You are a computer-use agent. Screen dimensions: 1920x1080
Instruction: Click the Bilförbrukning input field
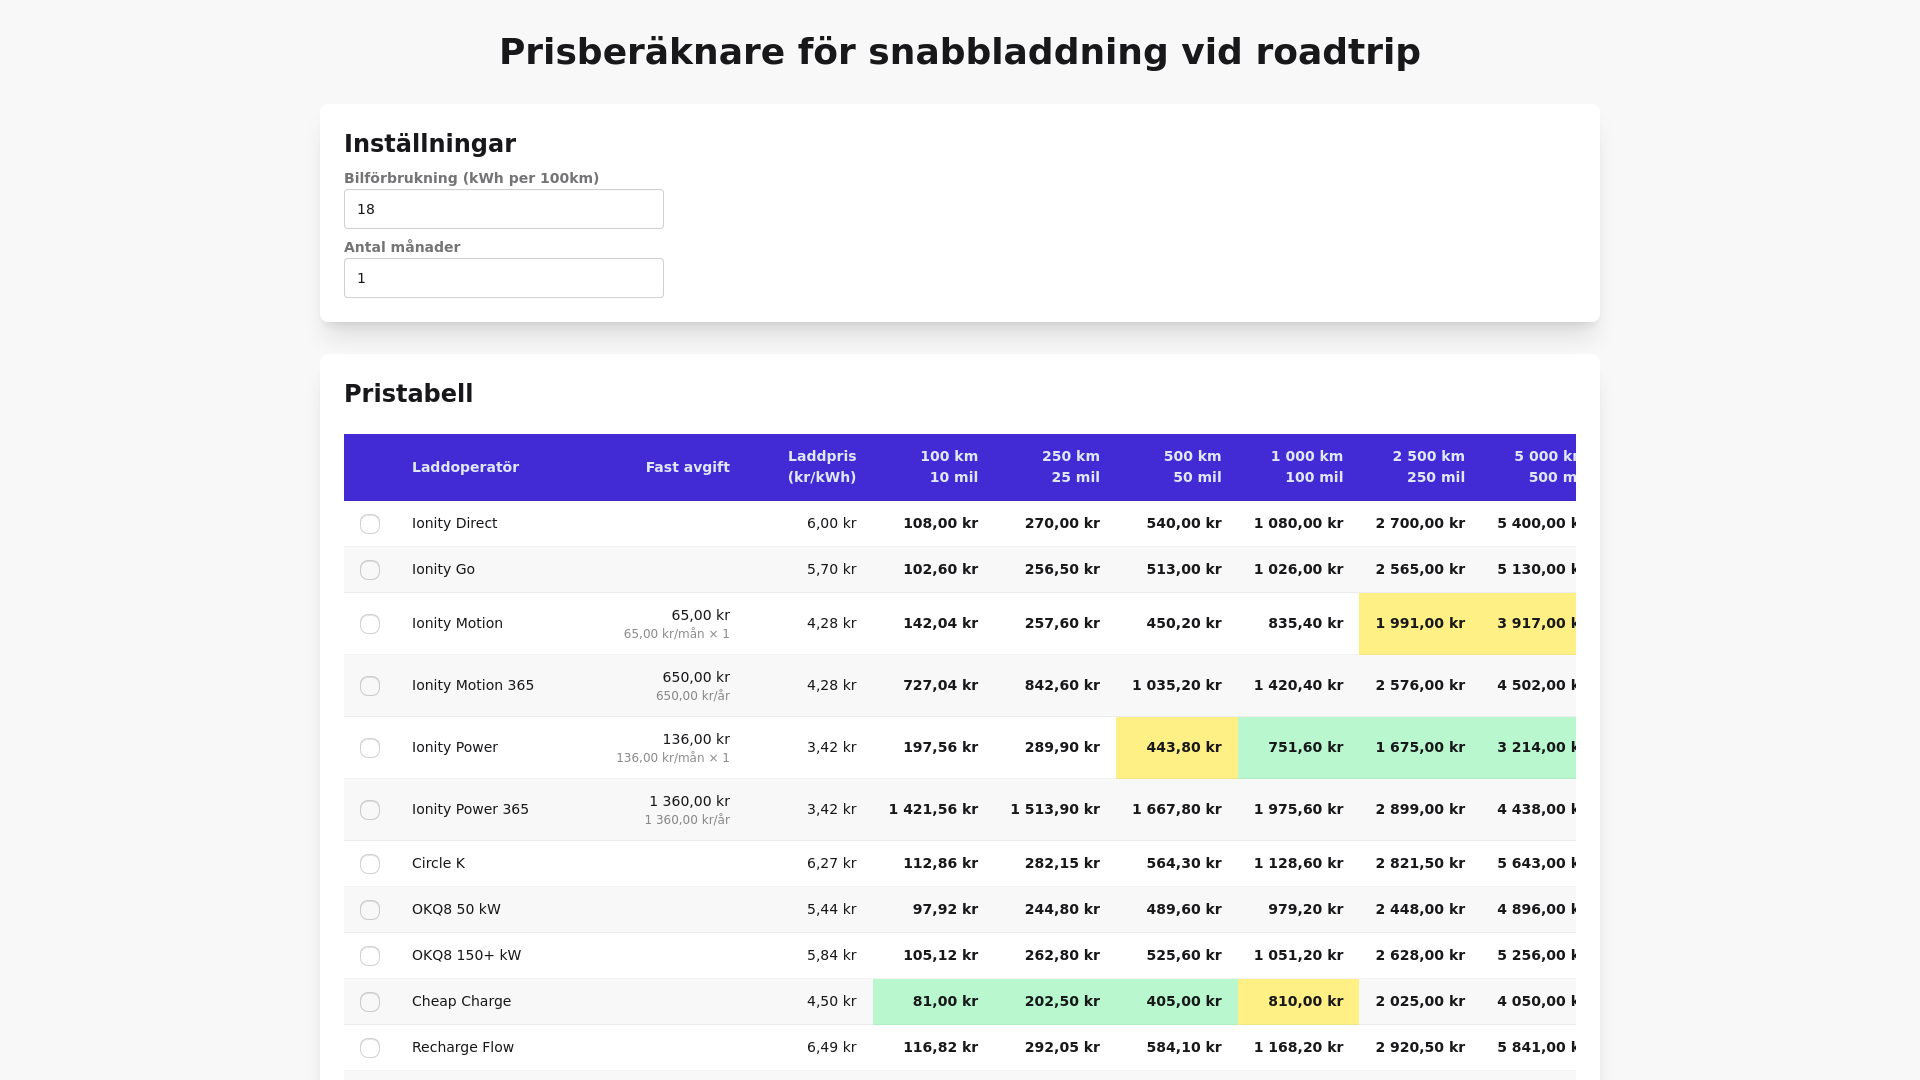[x=504, y=209]
